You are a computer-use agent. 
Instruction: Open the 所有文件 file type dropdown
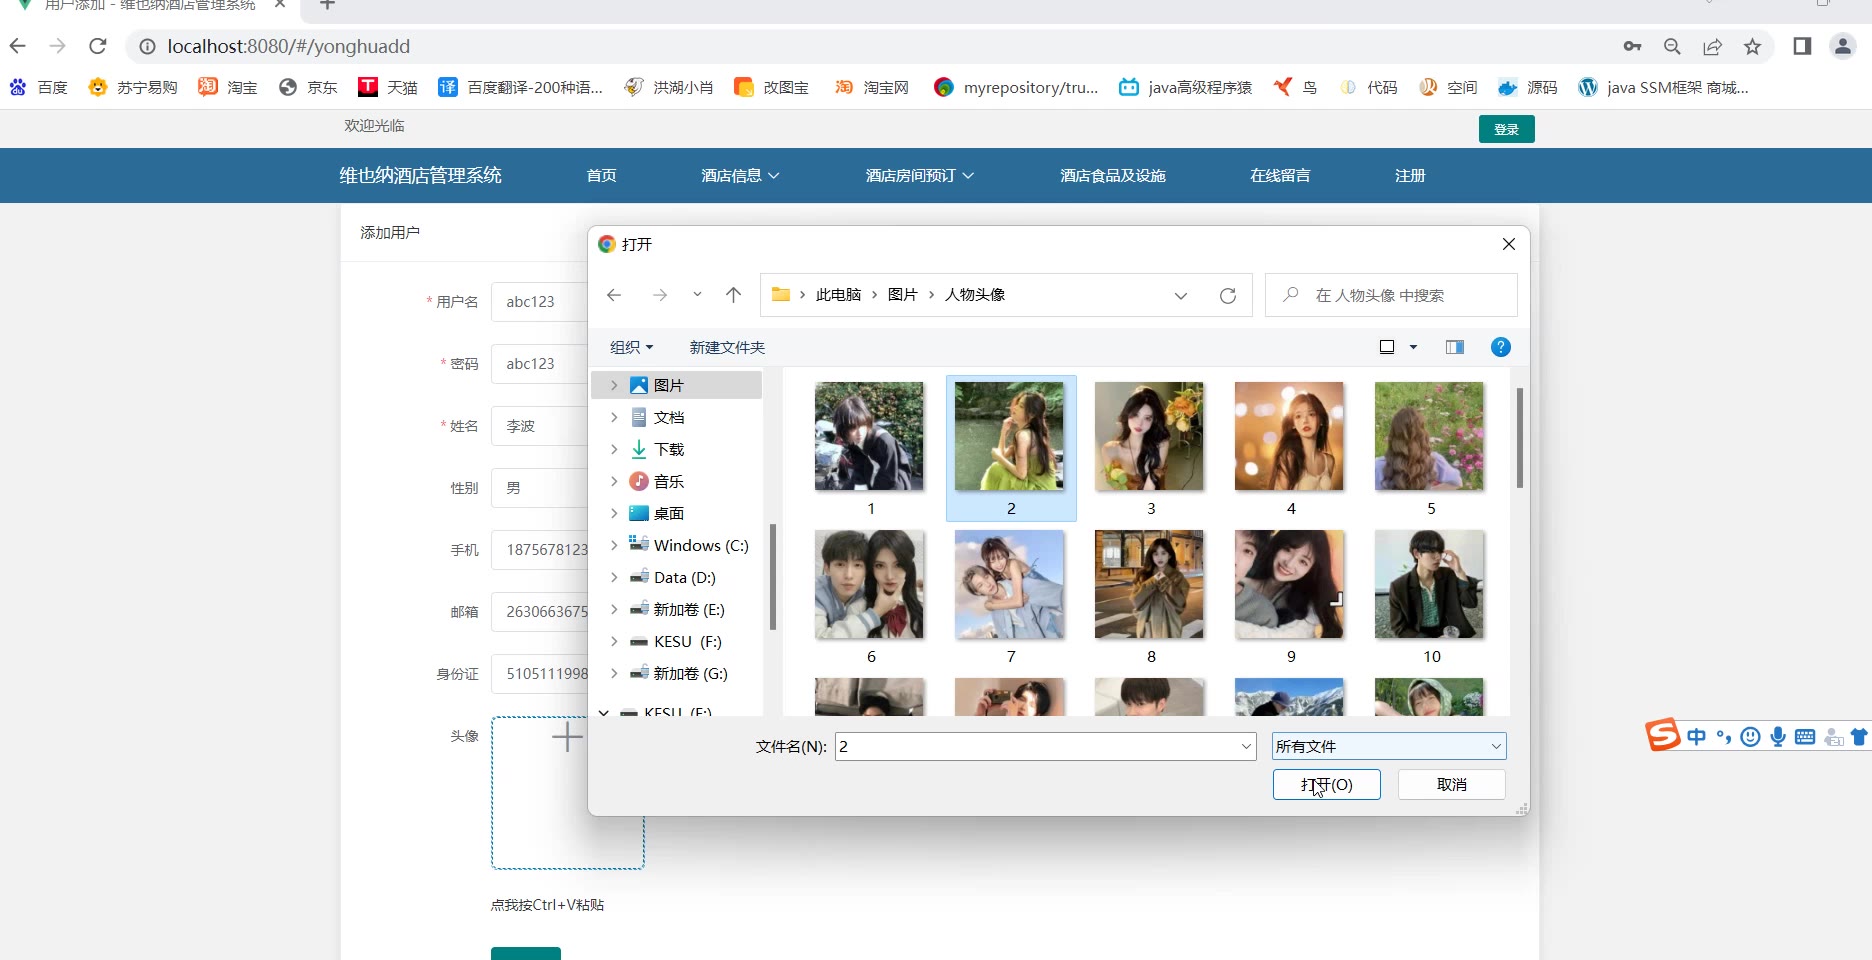pos(1389,746)
